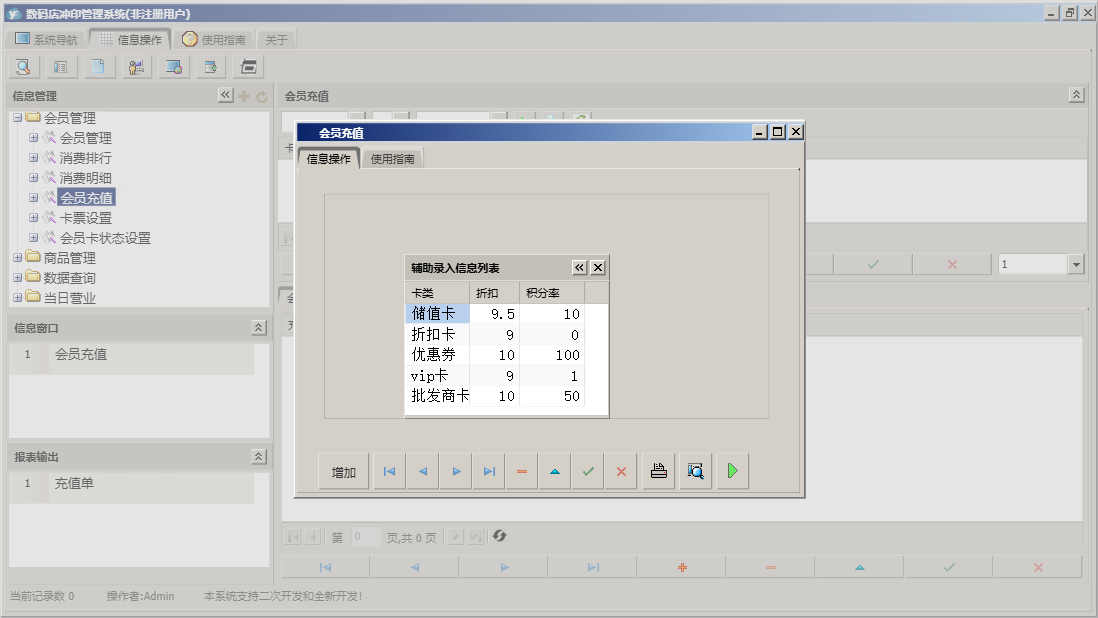
Task: Select 使用指南 tab in 会员充值 dialog
Action: 392,159
